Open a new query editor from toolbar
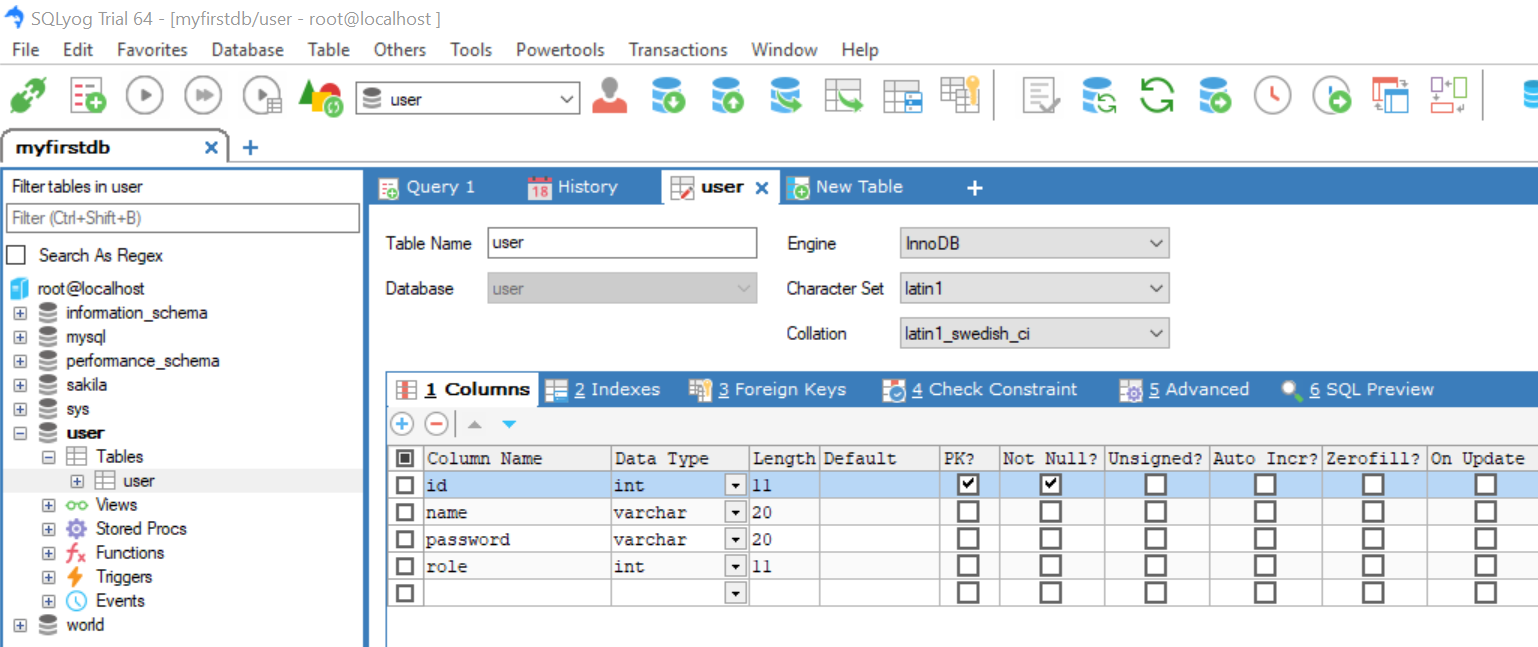The width and height of the screenshot is (1538, 647). click(87, 96)
